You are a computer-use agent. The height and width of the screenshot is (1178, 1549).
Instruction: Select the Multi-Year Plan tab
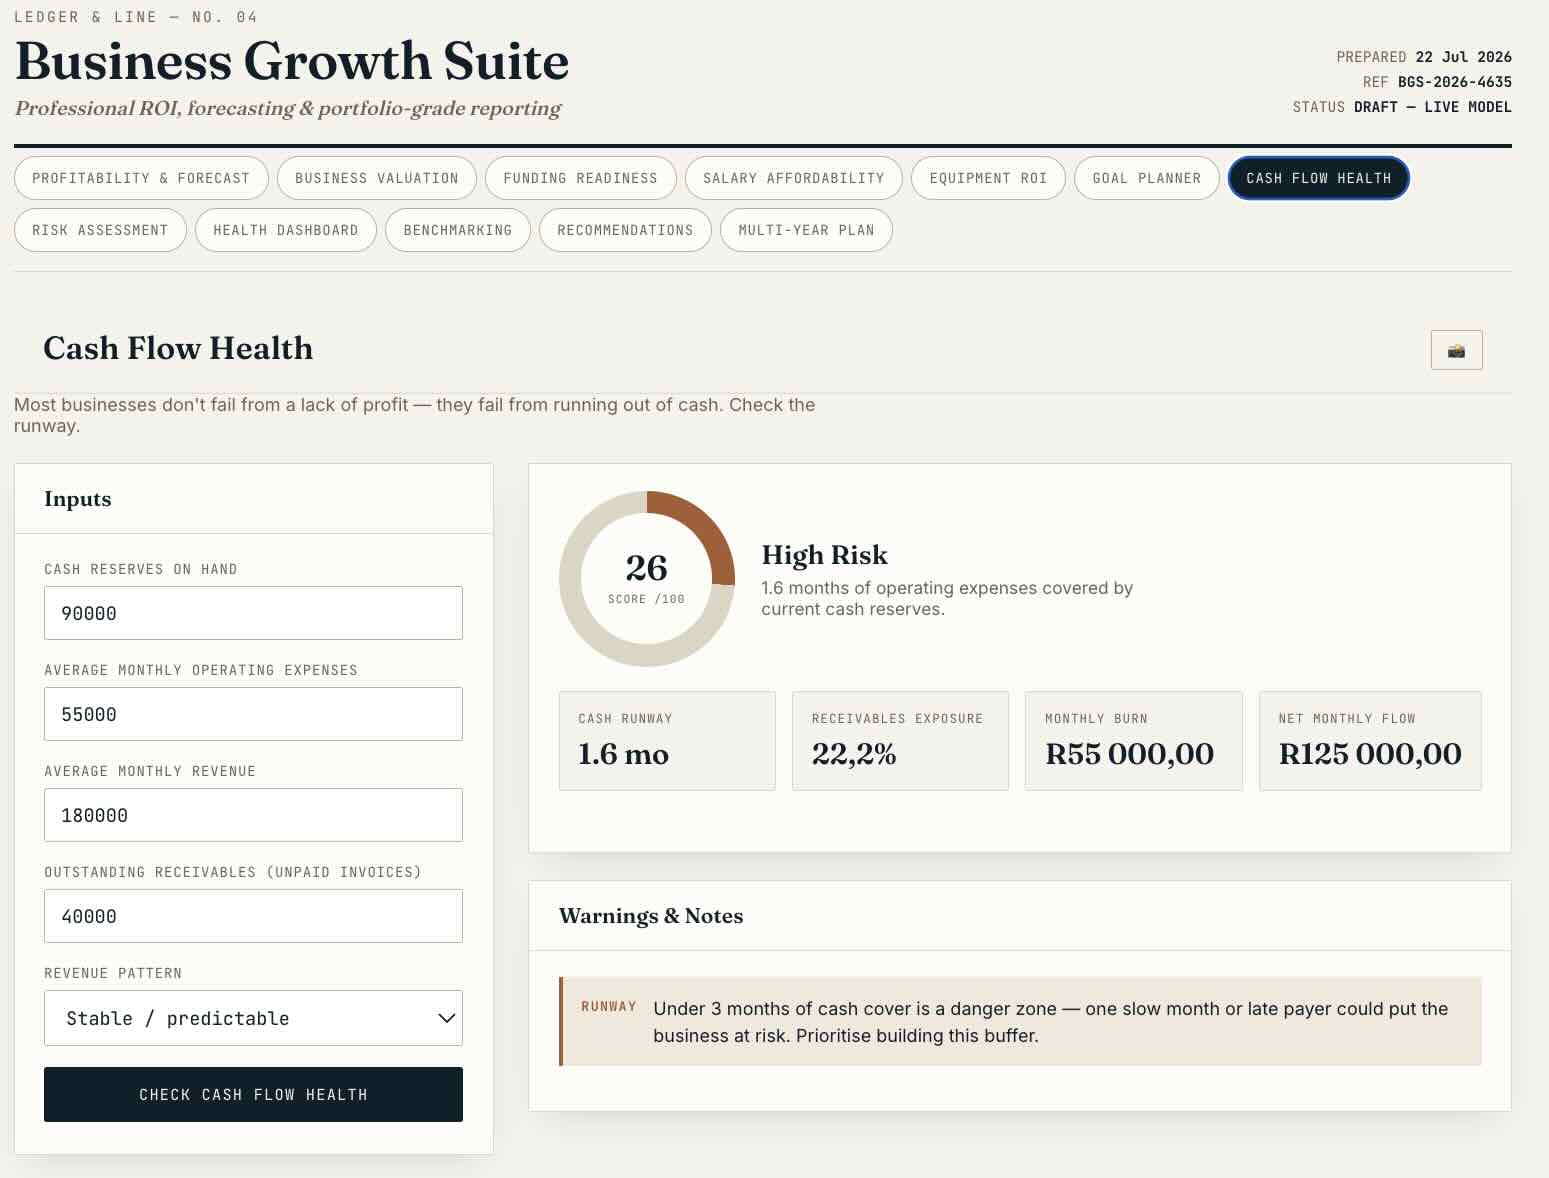806,230
